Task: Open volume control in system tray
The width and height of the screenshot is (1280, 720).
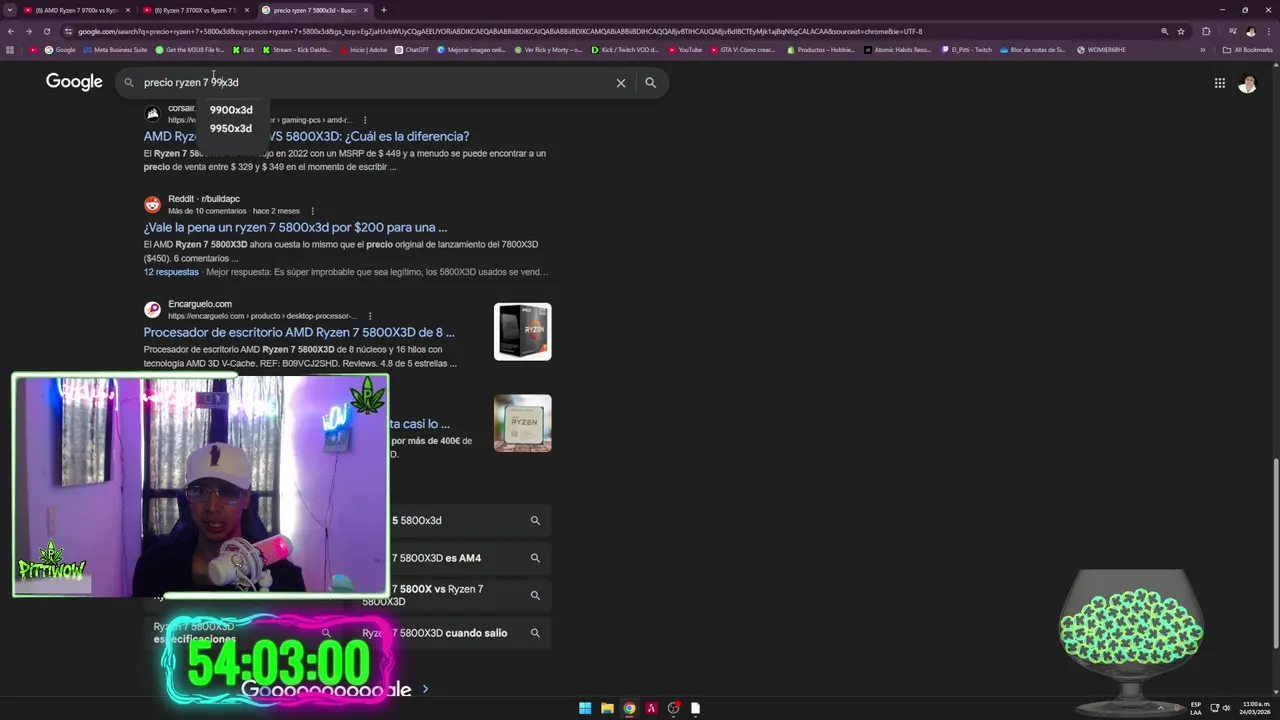Action: pos(1226,708)
